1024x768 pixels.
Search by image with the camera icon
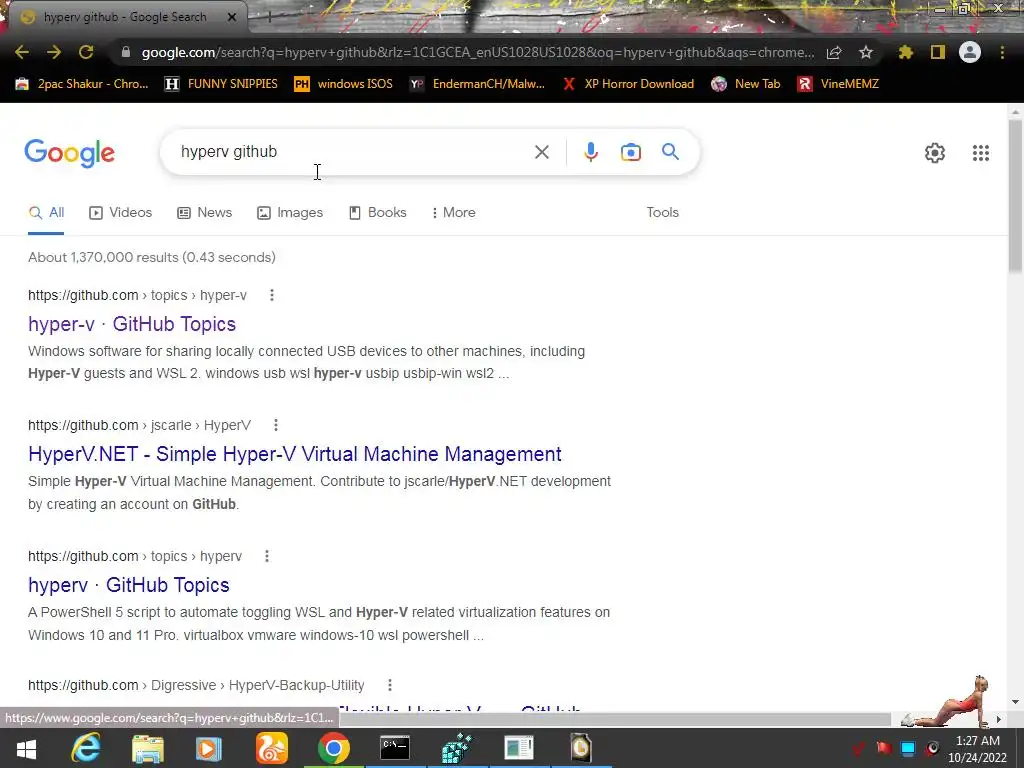[x=631, y=152]
